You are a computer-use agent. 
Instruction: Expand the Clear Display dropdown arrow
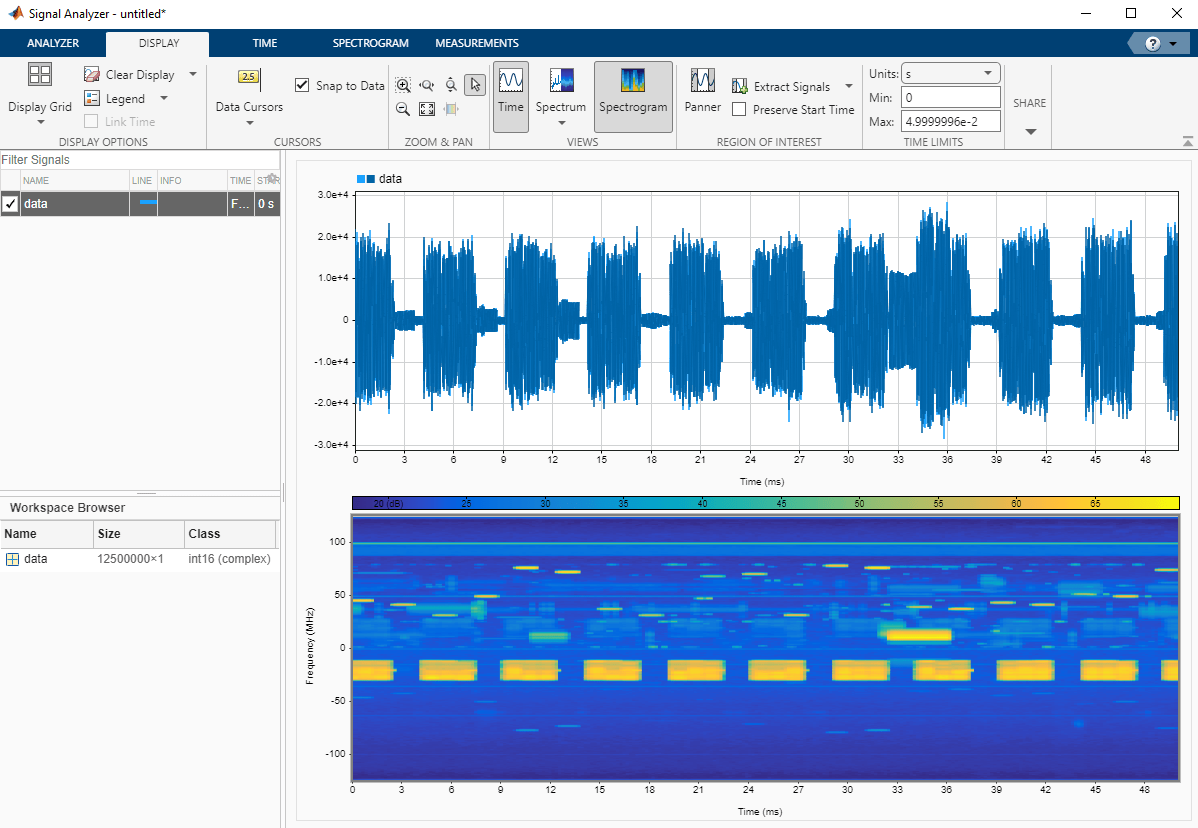pos(192,73)
